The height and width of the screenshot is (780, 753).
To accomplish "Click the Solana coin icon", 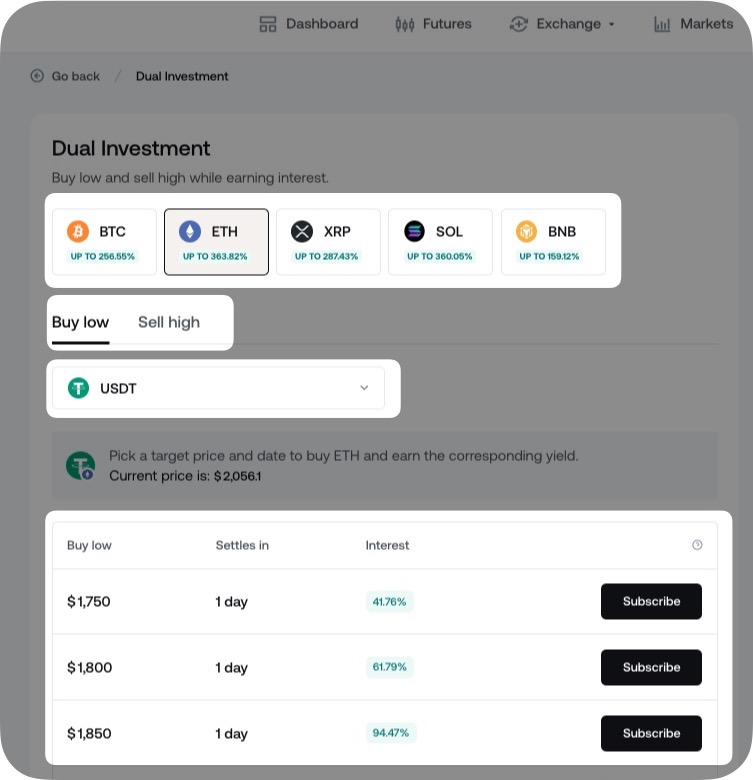I will pyautogui.click(x=414, y=232).
